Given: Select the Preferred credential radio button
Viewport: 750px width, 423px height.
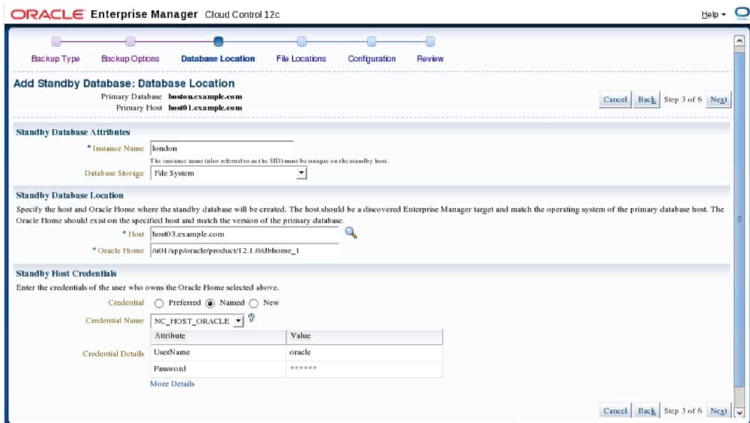Looking at the screenshot, I should click(x=159, y=303).
